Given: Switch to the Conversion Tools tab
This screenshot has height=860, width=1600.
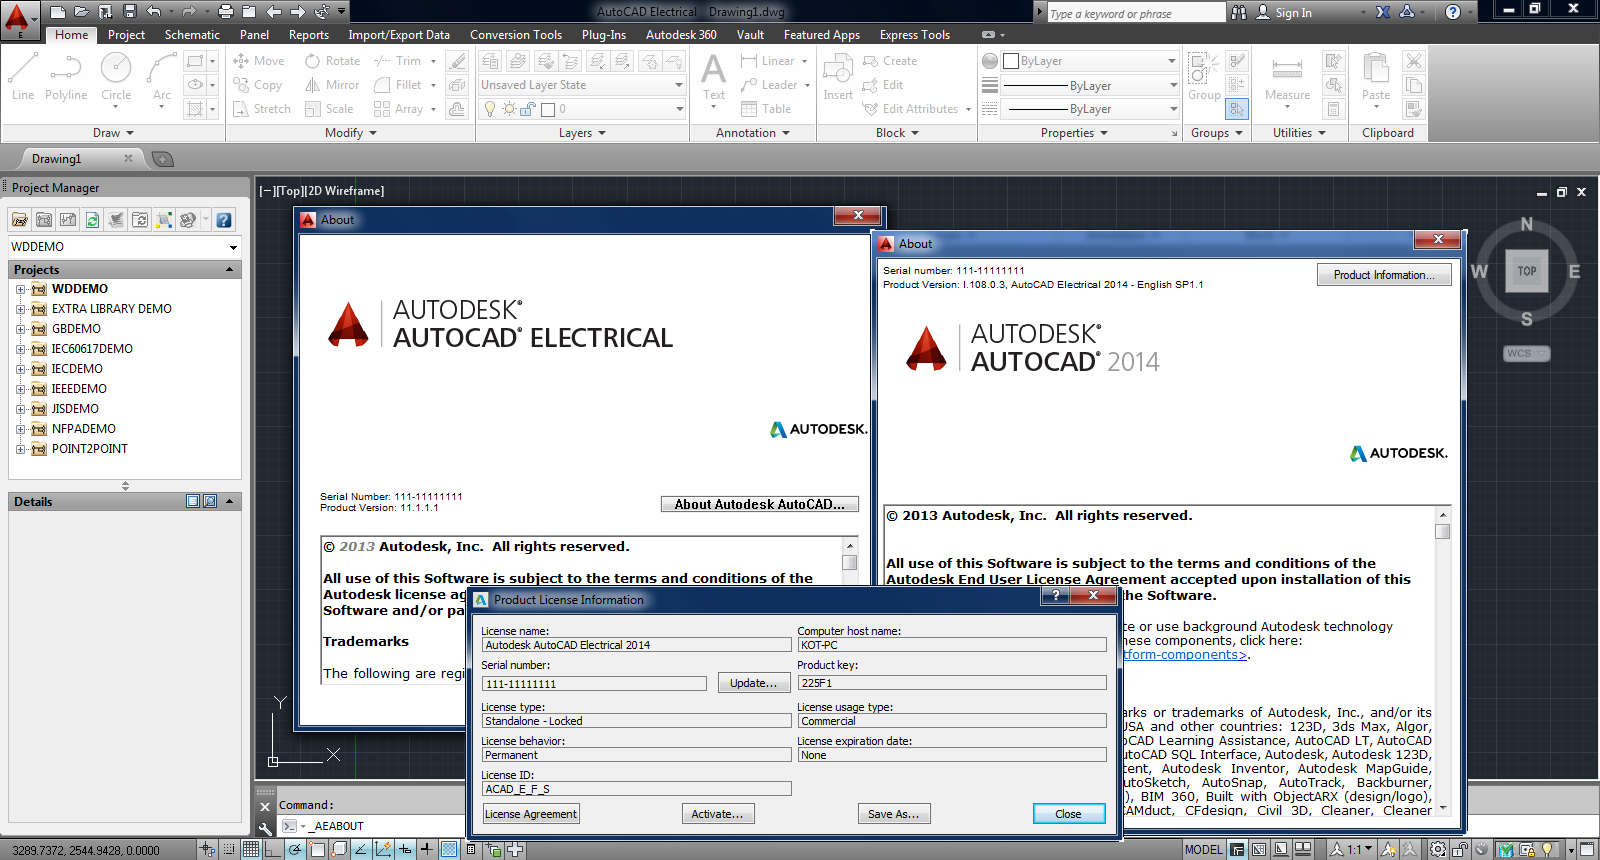Looking at the screenshot, I should [x=516, y=35].
